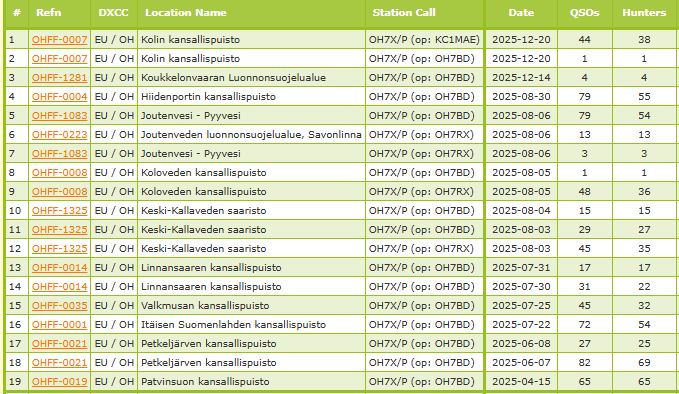This screenshot has width=679, height=394.
Task: Open OHFF-0021 link in row 18
Action: click(60, 362)
